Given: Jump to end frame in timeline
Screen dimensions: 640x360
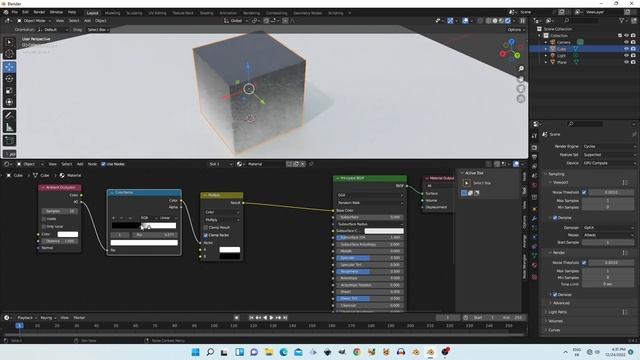Looking at the screenshot, I should coord(285,318).
